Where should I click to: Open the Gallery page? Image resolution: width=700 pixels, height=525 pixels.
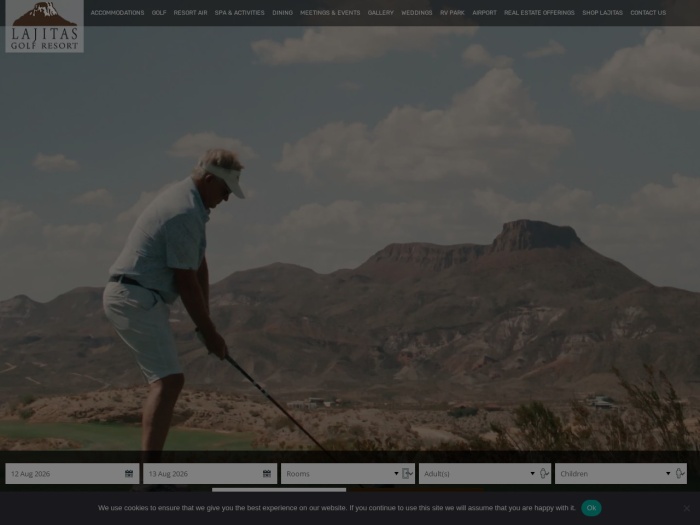pyautogui.click(x=381, y=13)
